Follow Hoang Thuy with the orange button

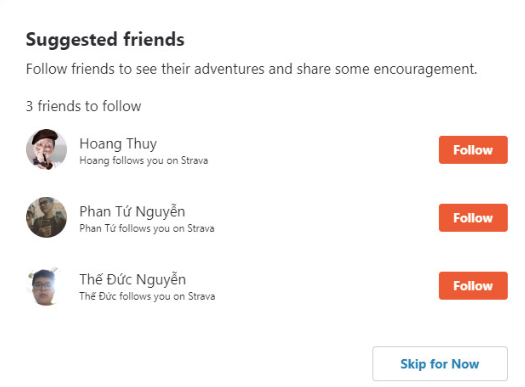point(473,150)
